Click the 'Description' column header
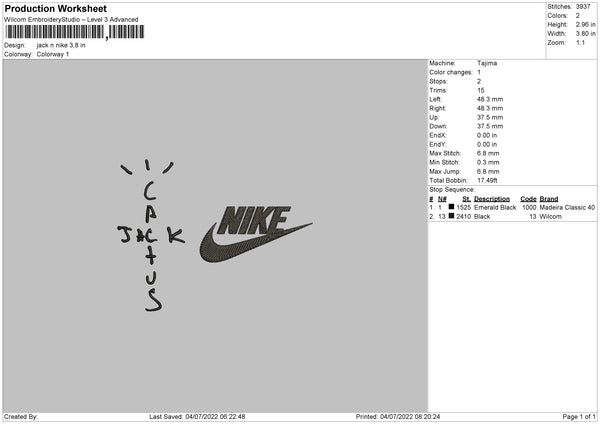Image resolution: width=600 pixels, height=424 pixels. [492, 199]
